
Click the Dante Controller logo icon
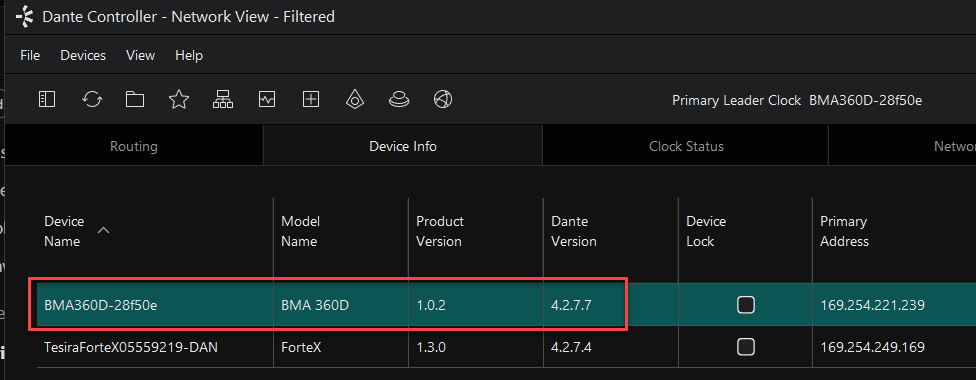point(25,17)
